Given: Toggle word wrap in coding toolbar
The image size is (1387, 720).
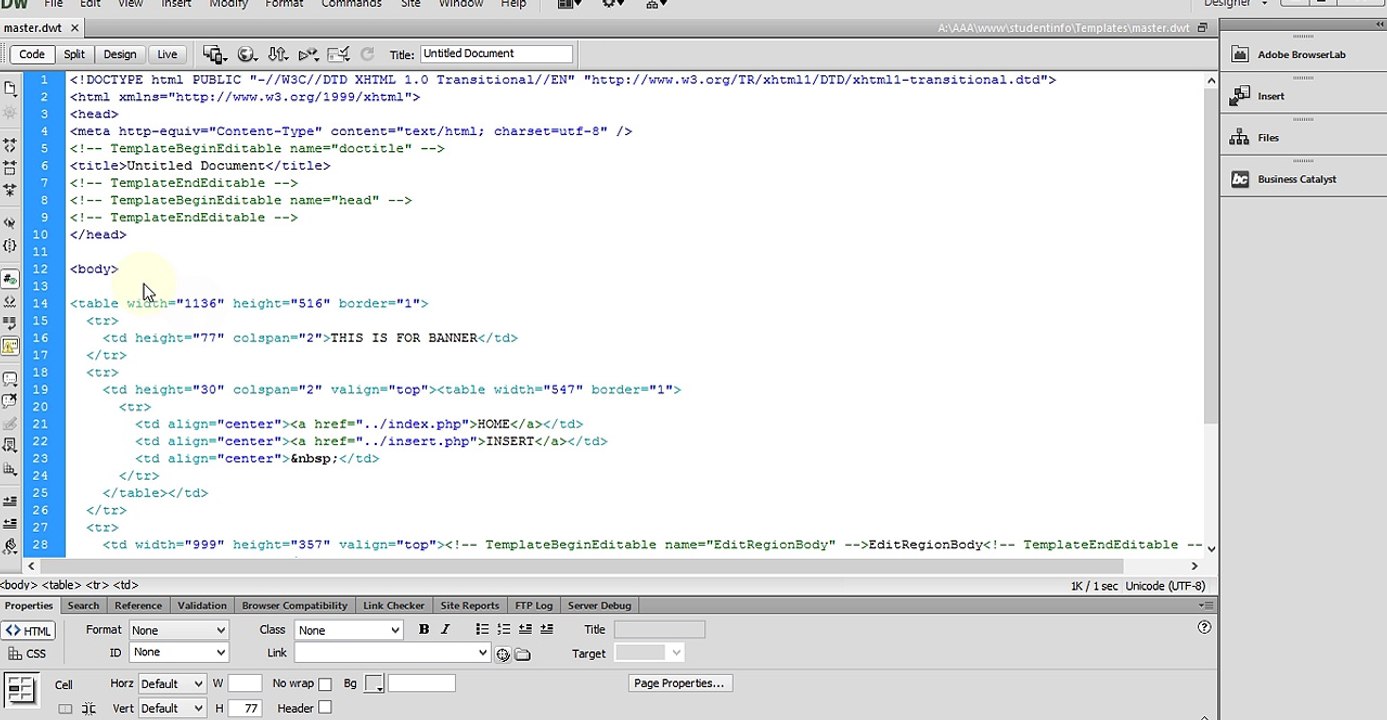Looking at the screenshot, I should [x=10, y=323].
